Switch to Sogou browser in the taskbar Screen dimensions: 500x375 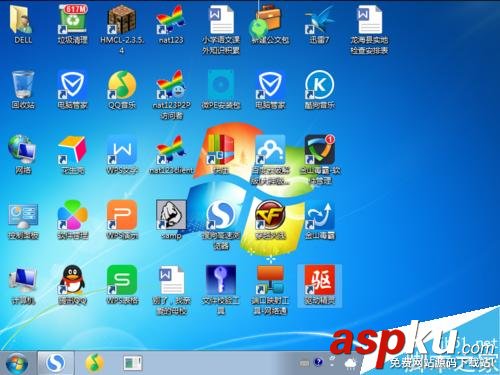[55, 363]
